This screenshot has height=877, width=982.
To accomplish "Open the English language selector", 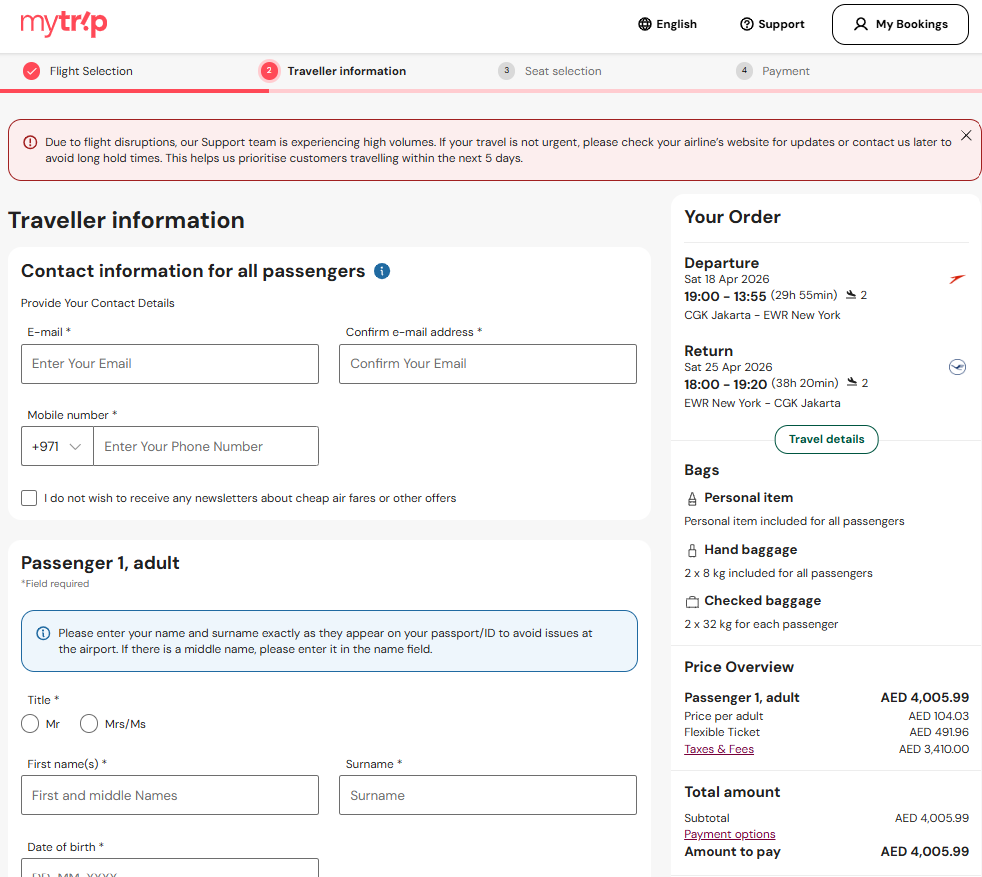I will click(667, 24).
